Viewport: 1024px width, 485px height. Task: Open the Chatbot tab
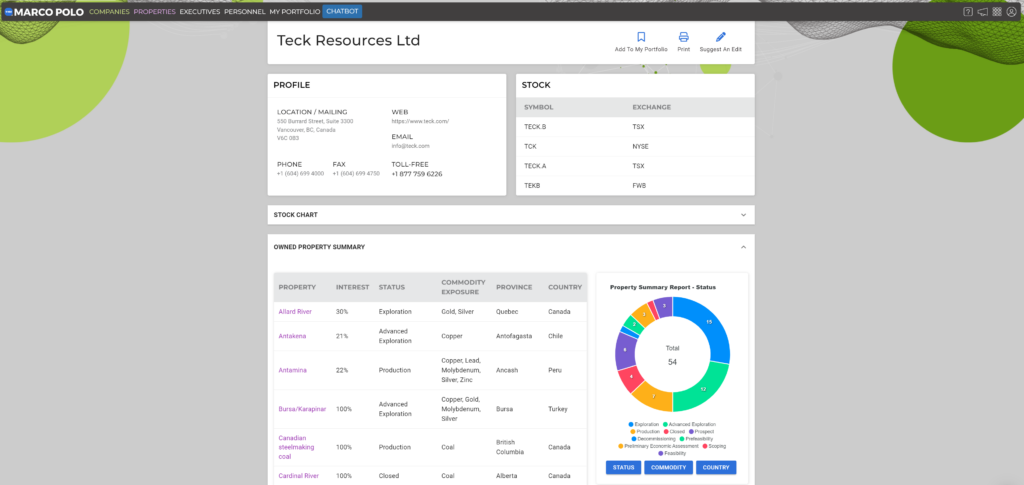tap(342, 12)
